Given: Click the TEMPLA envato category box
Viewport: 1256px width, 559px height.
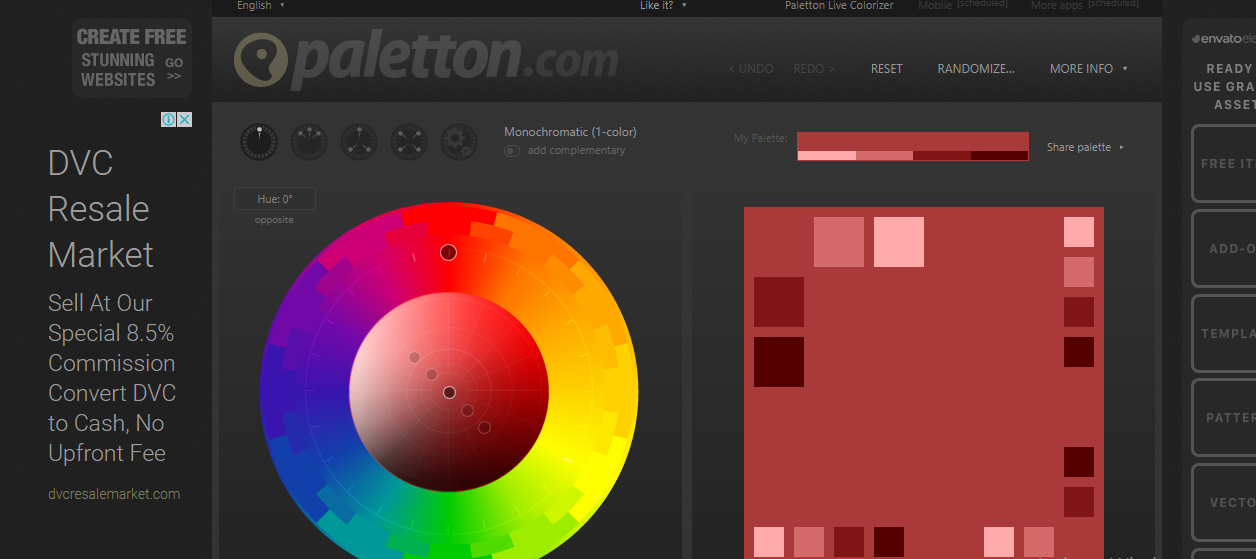Looking at the screenshot, I should 1224,334.
